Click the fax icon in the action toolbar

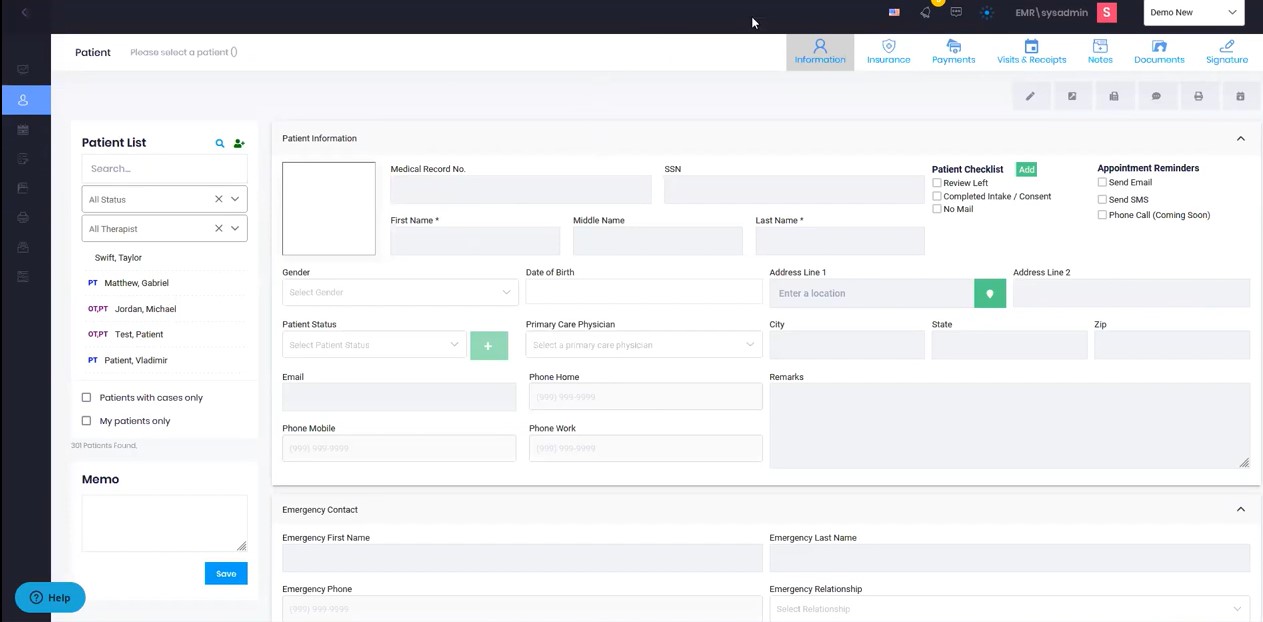pos(1113,95)
